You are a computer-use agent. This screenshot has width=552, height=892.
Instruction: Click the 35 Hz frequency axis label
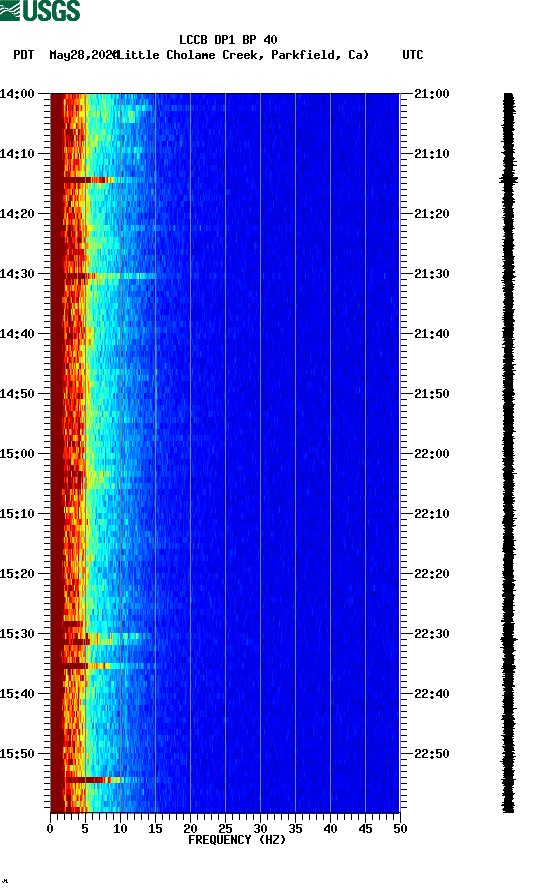click(x=295, y=829)
